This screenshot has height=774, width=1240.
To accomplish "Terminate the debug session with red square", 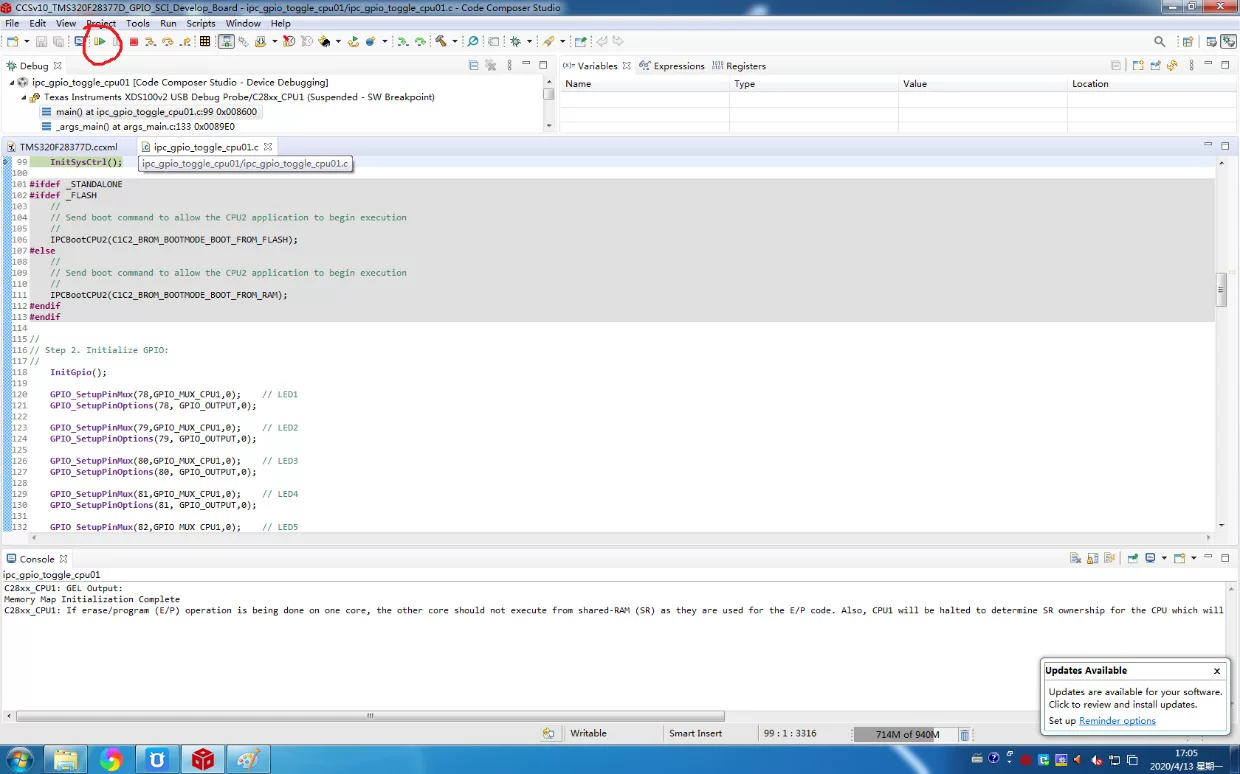I will (x=134, y=41).
